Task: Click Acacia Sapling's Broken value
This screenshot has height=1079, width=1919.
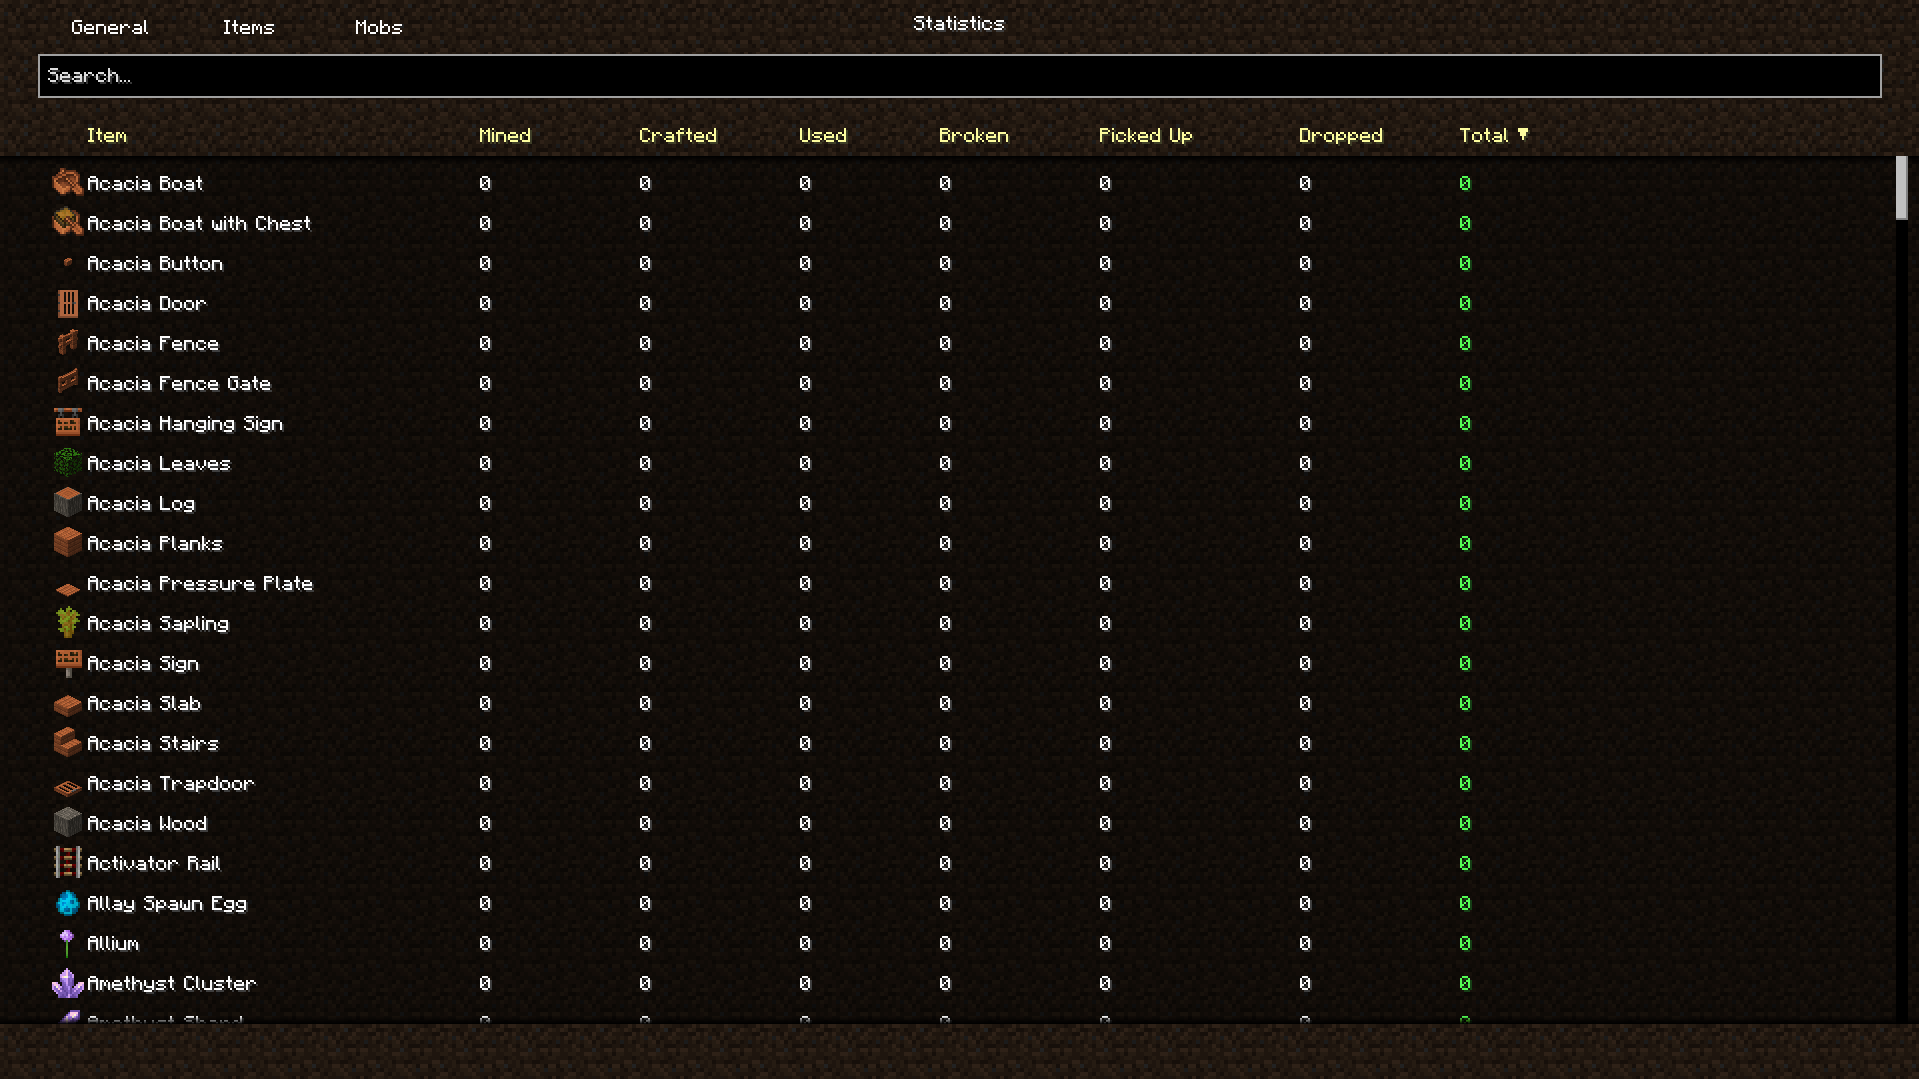Action: pos(945,623)
